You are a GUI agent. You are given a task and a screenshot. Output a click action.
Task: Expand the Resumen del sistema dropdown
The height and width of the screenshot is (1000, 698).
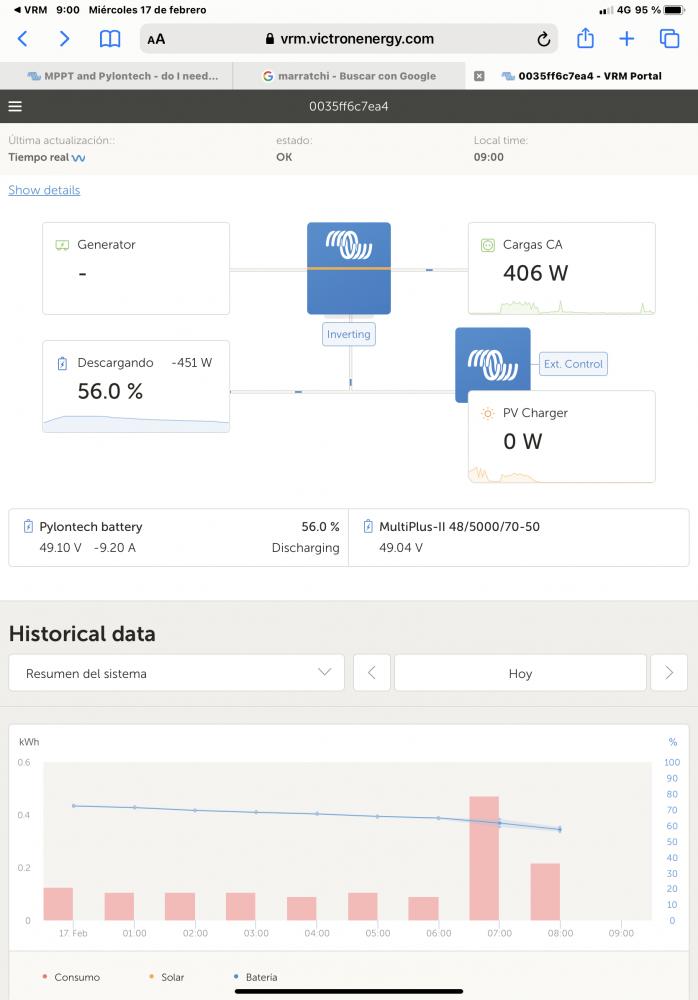point(177,673)
